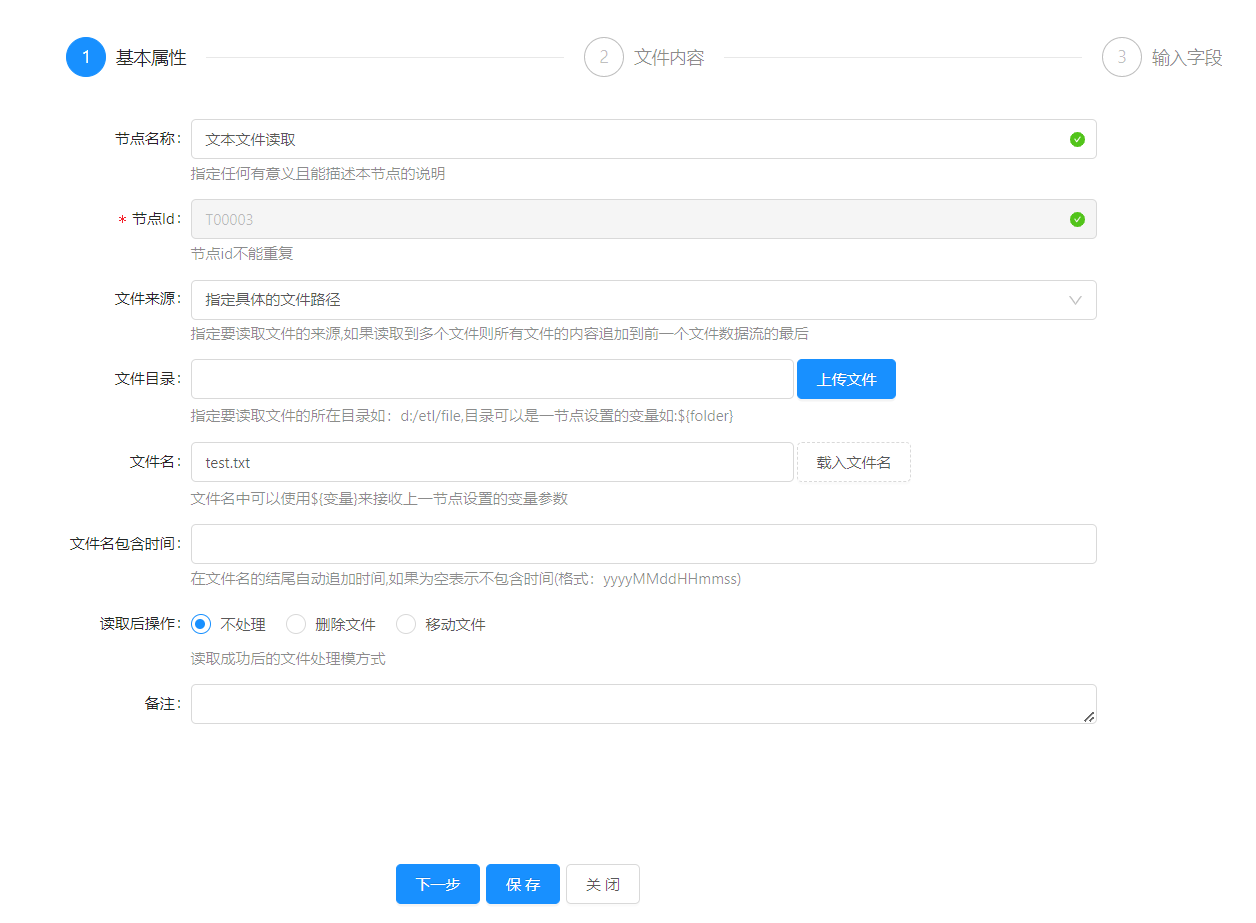
Task: Select the 移动文件 radio option
Action: (406, 624)
